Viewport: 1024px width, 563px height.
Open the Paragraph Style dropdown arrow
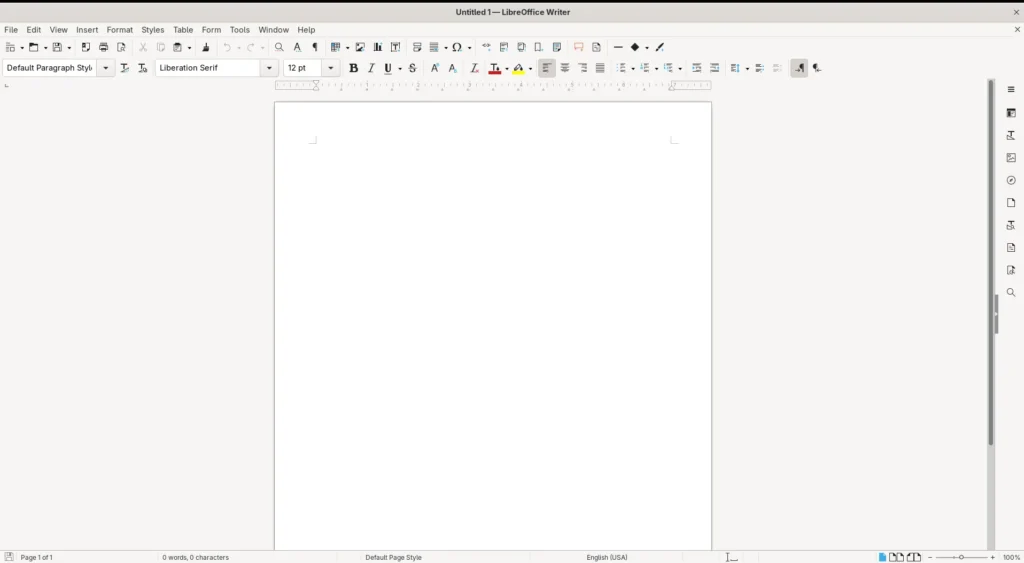[x=105, y=68]
